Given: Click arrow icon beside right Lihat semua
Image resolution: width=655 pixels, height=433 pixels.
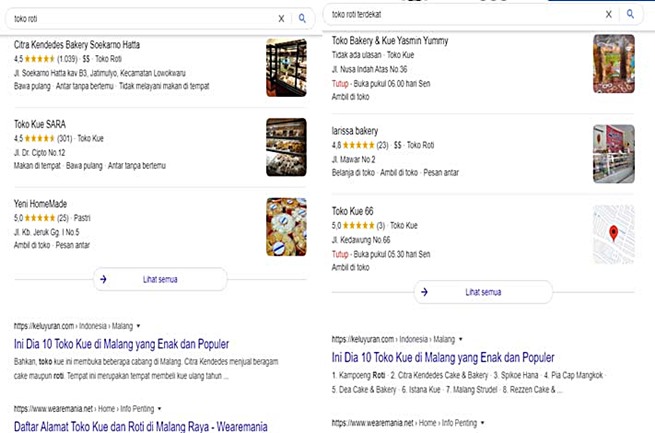Looking at the screenshot, I should click(x=424, y=292).
